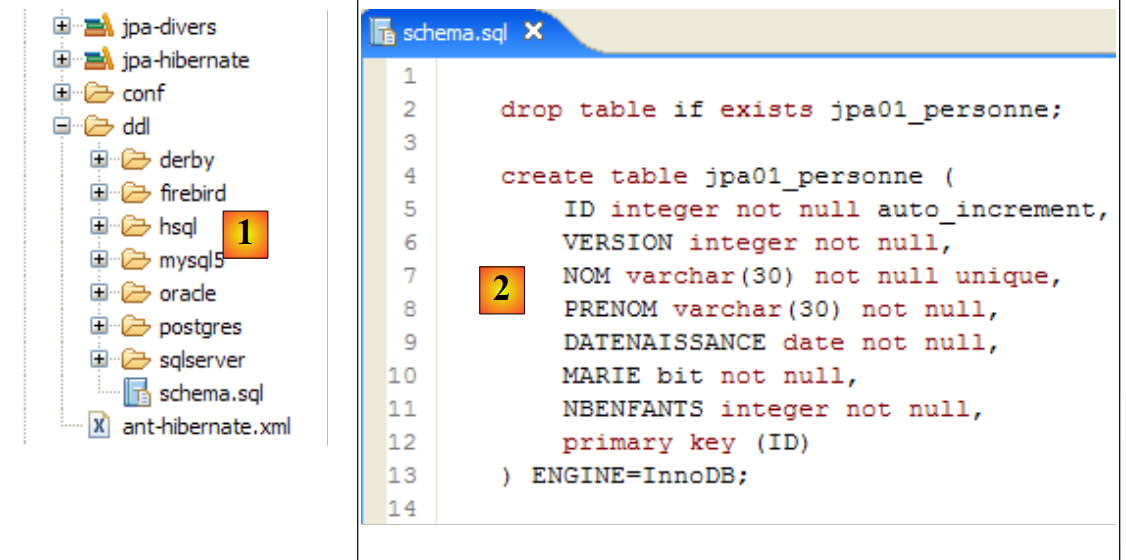Screen dimensions: 1126x560
Task: Click the schema.sql file icon in tree
Action: (136, 393)
